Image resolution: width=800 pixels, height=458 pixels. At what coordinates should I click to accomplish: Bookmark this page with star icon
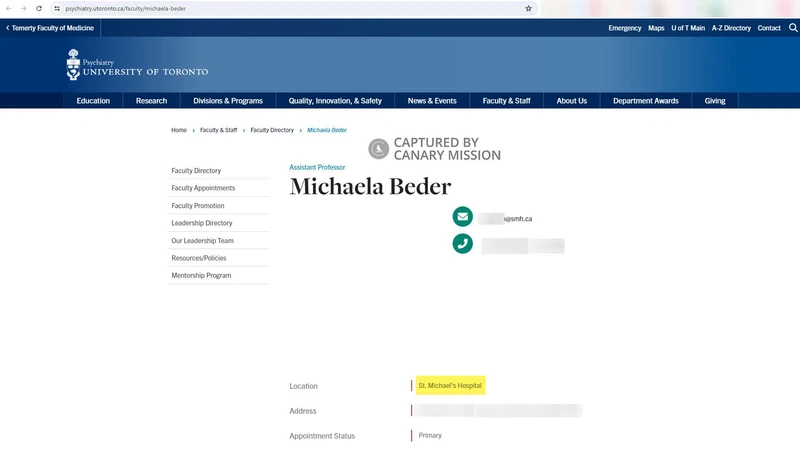[x=528, y=8]
